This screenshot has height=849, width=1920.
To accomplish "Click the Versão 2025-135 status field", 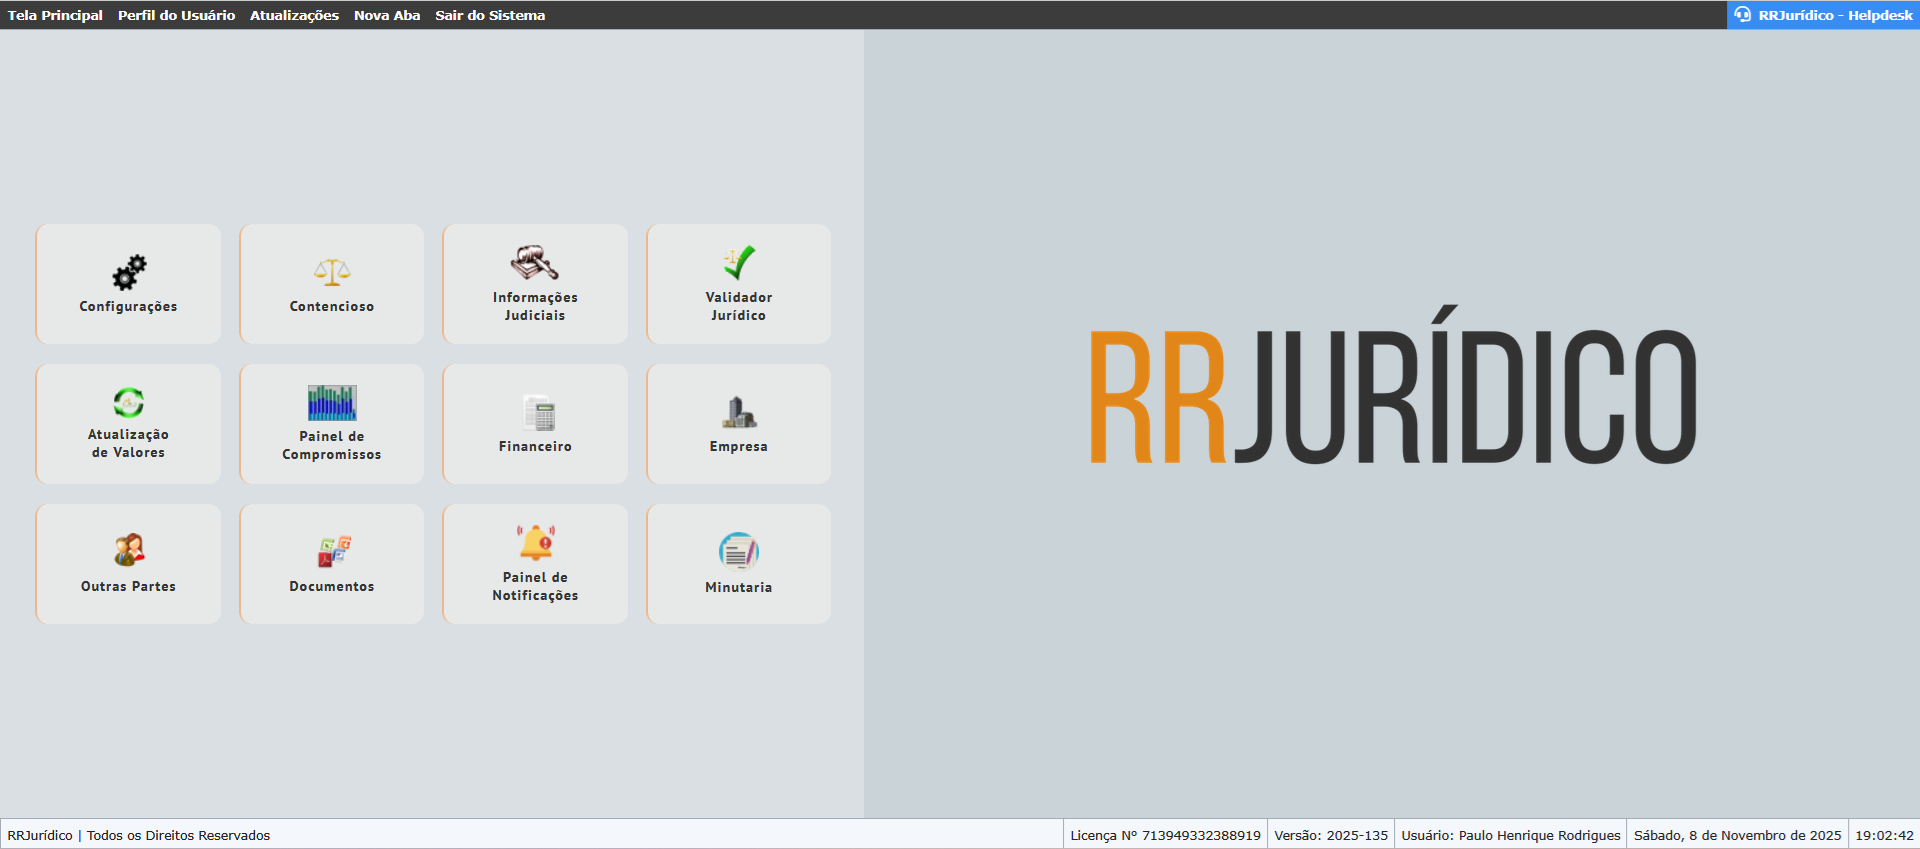I will [1330, 835].
